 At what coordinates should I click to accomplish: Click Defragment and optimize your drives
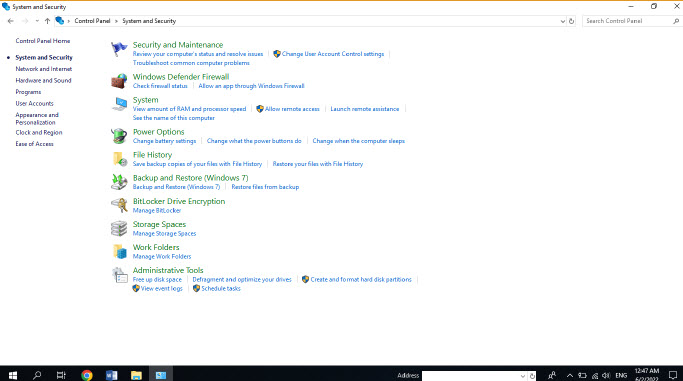coord(242,280)
